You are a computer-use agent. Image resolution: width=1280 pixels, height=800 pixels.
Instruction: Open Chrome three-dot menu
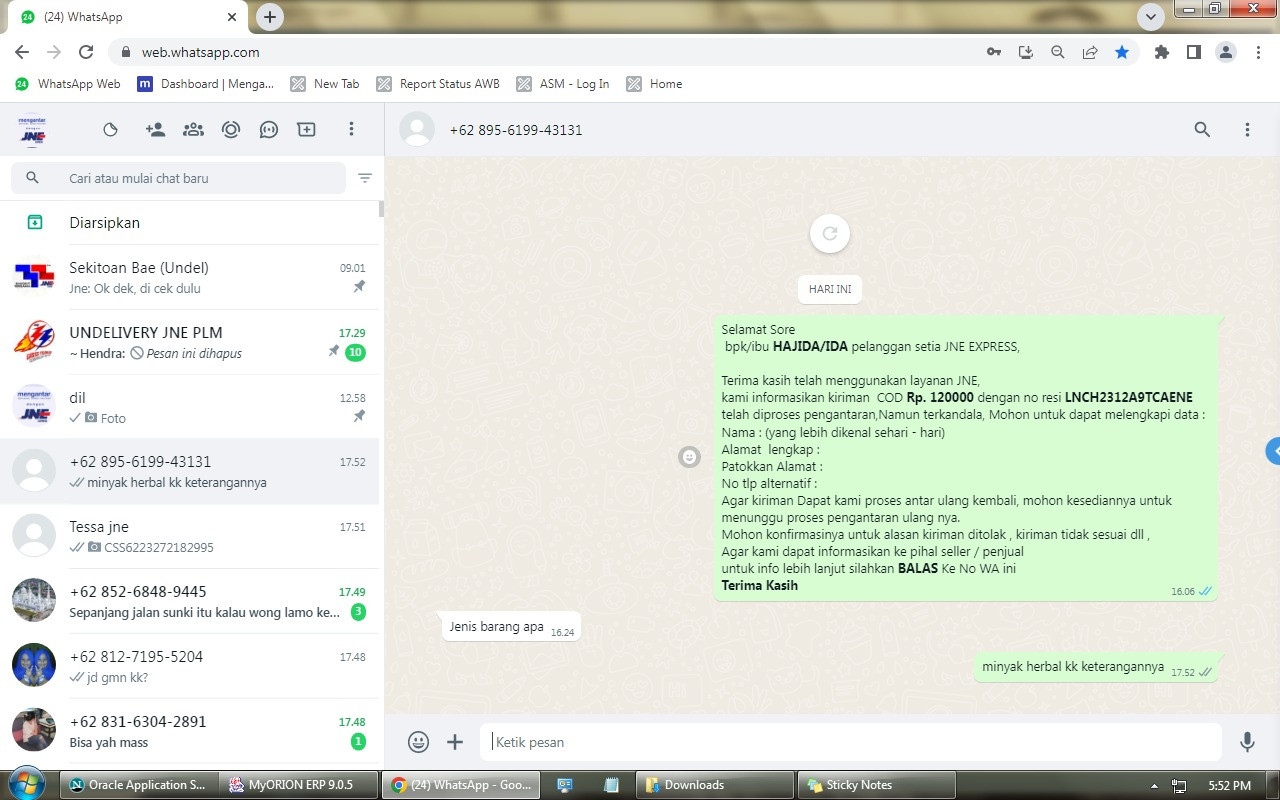(1258, 52)
